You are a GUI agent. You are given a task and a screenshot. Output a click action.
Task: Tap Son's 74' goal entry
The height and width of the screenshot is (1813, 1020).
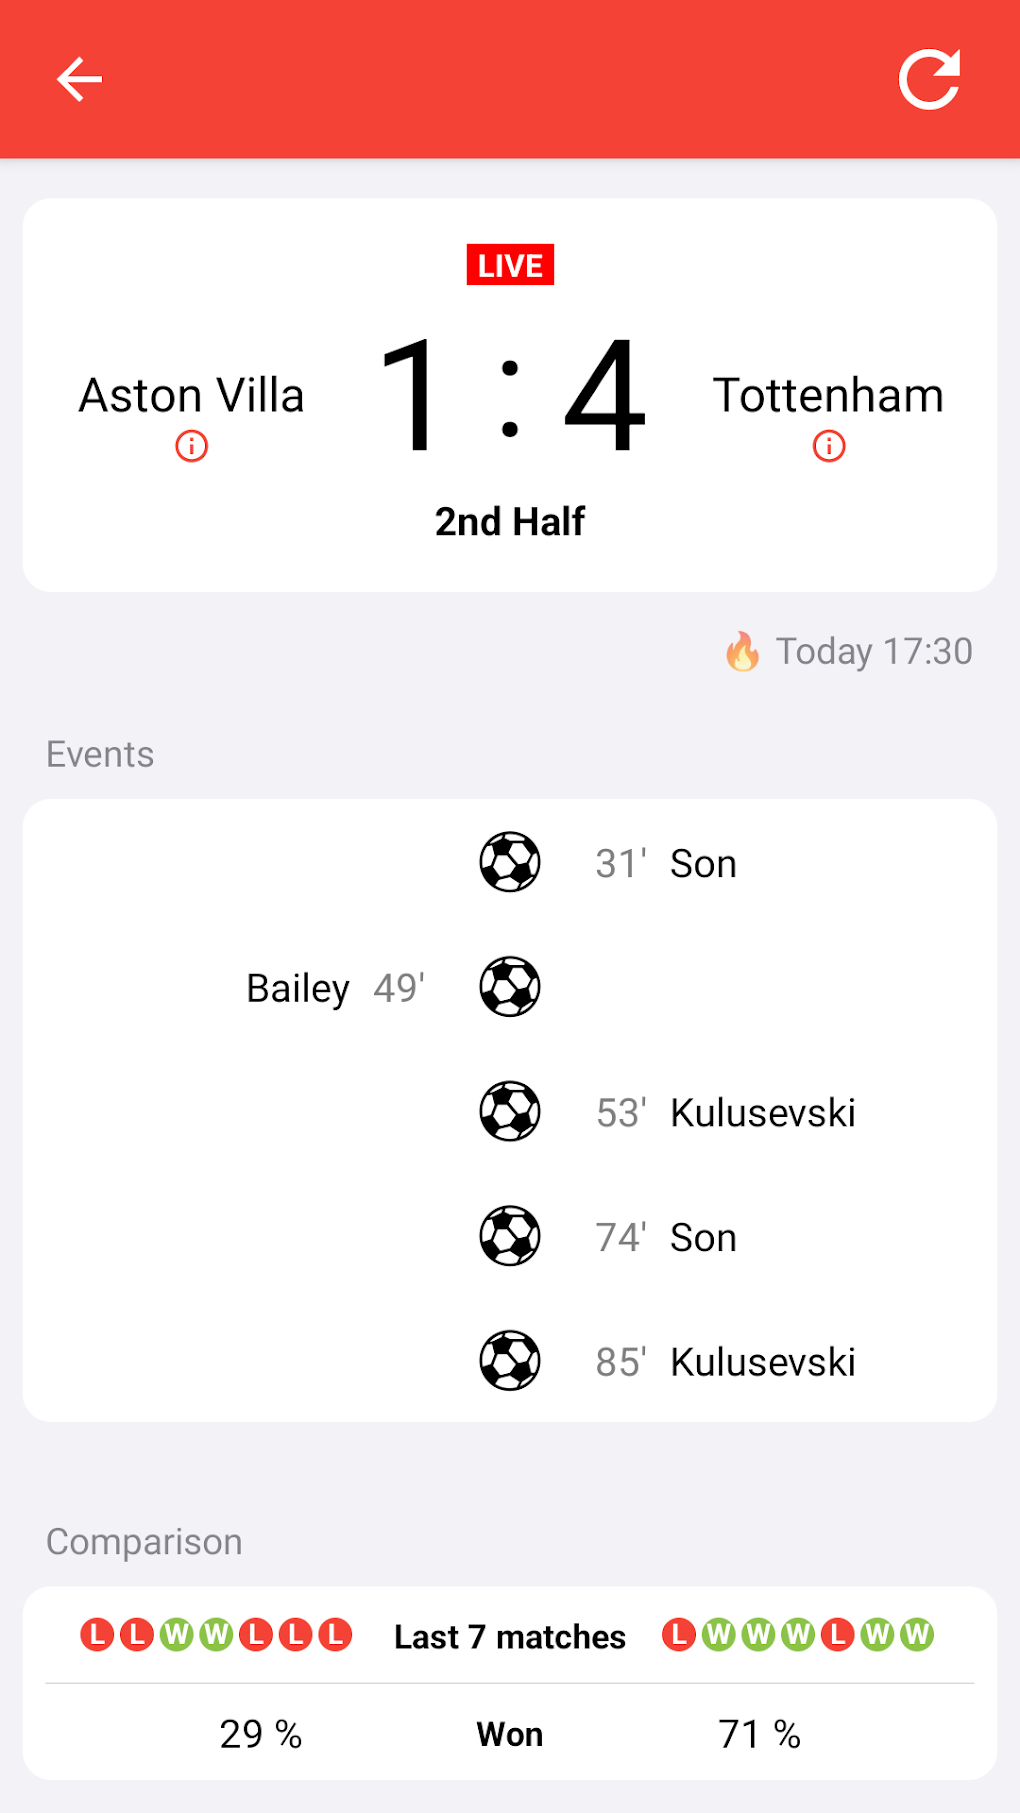point(703,1238)
